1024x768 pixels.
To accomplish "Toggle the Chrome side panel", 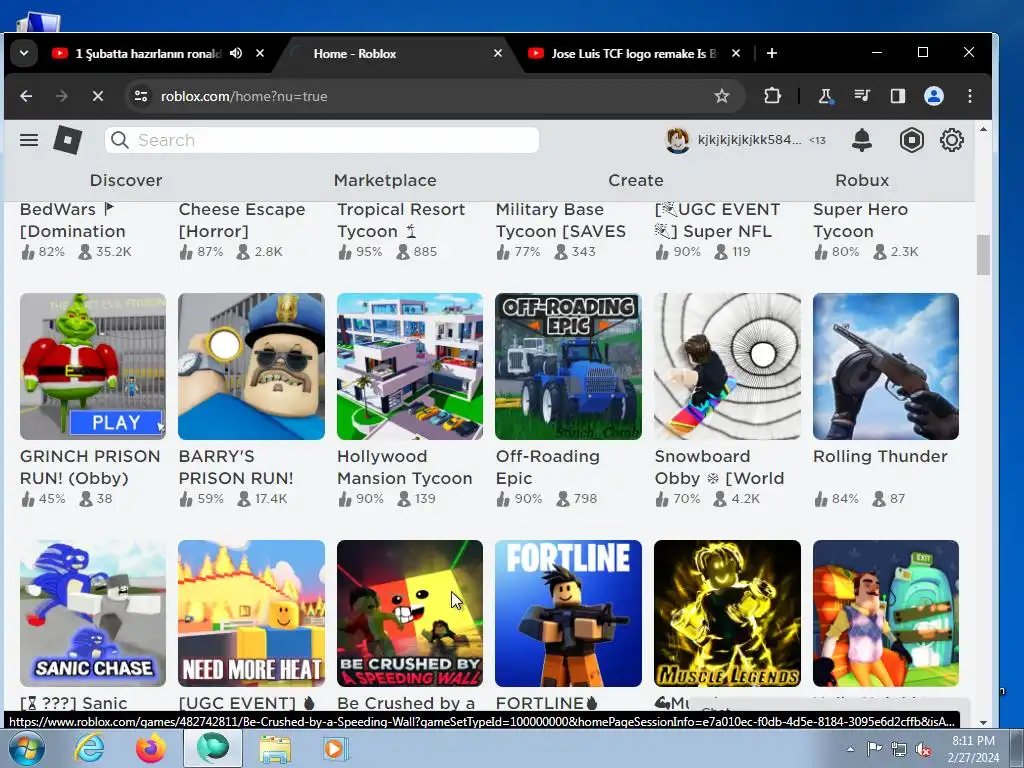I will 898,96.
